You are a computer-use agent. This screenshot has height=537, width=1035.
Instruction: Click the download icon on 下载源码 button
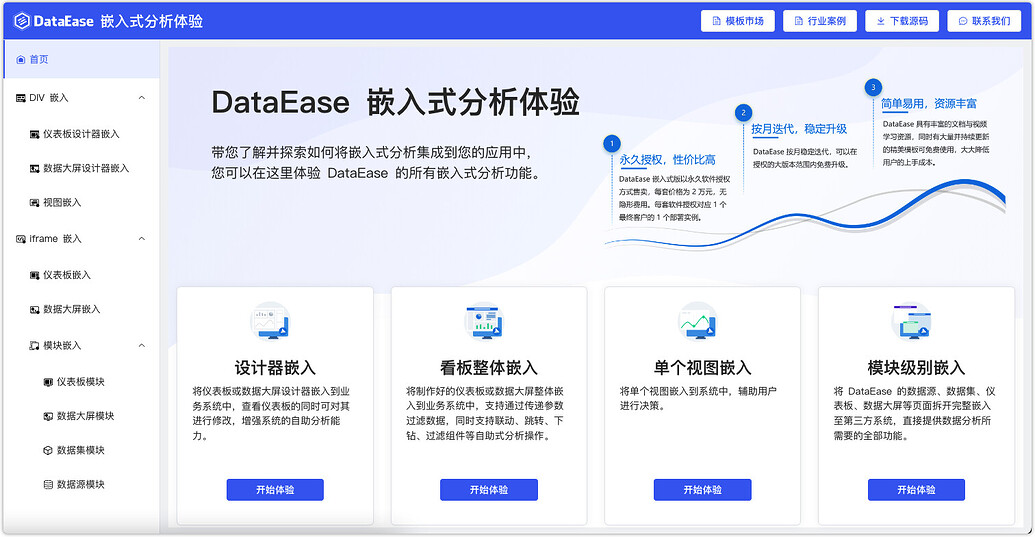click(881, 21)
